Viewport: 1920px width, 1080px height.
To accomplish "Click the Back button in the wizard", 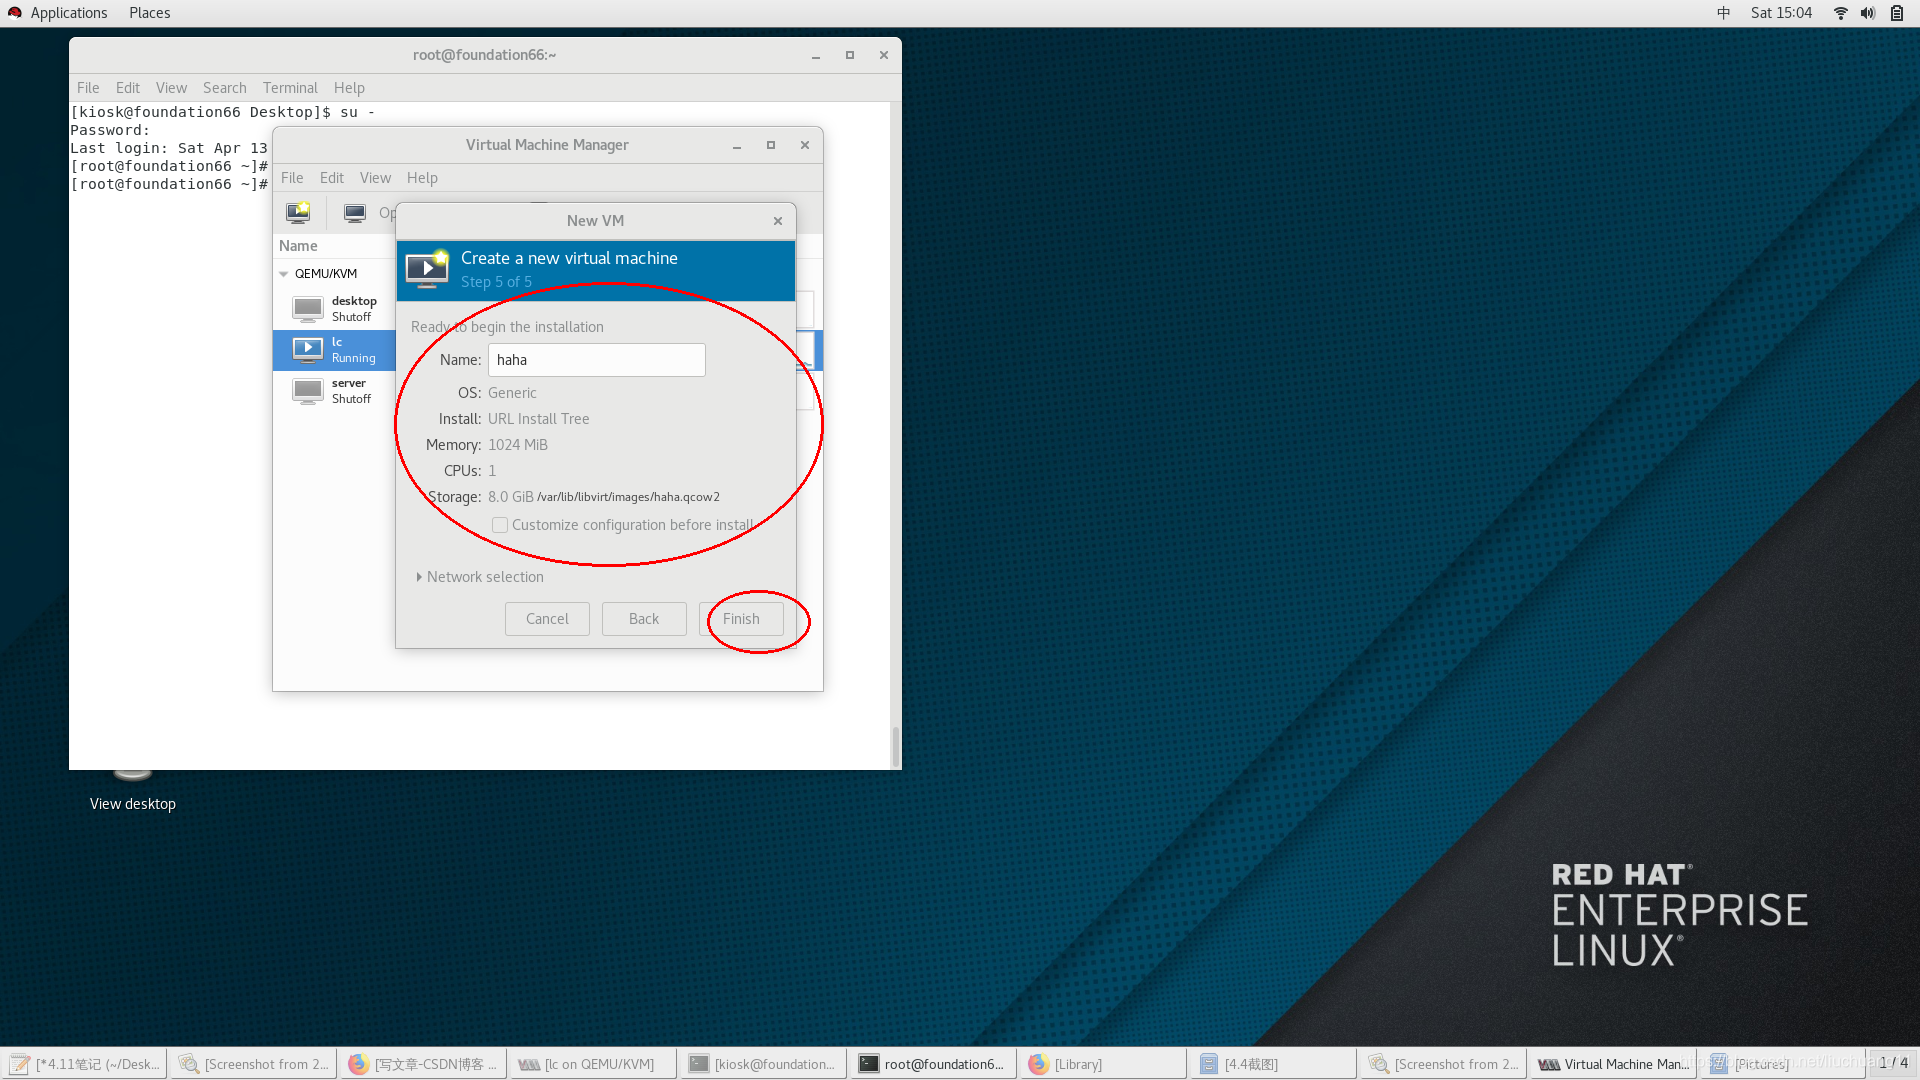I will click(644, 619).
